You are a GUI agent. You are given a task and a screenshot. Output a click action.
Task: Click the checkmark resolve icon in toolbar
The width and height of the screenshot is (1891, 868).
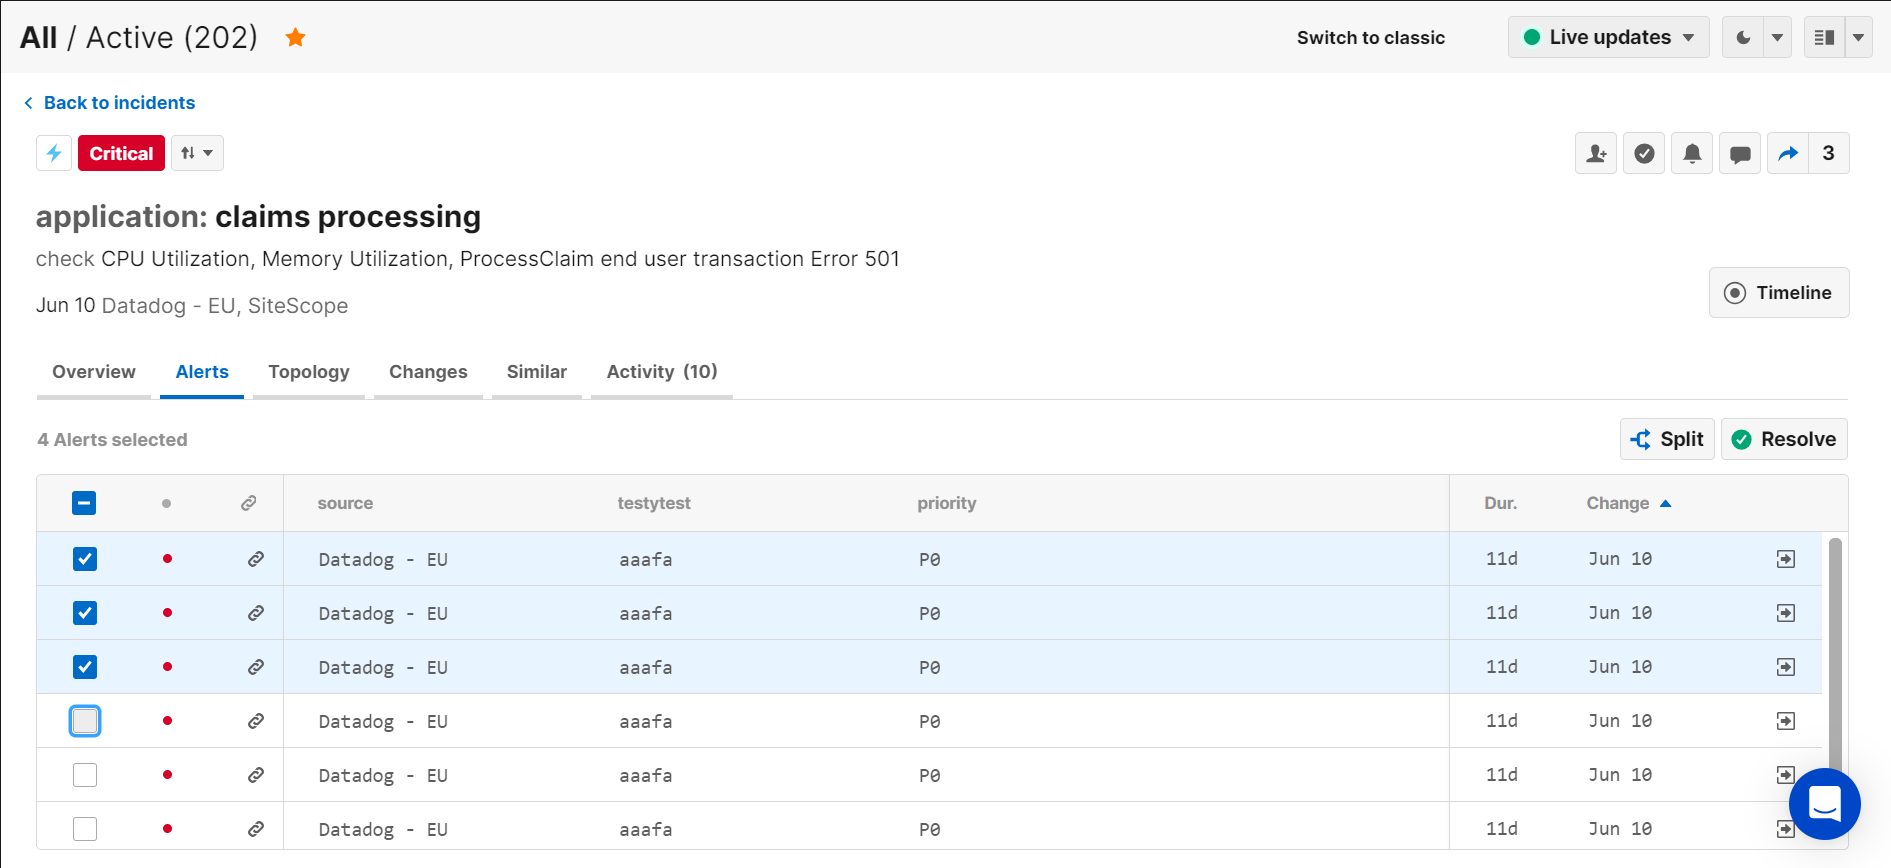point(1643,153)
